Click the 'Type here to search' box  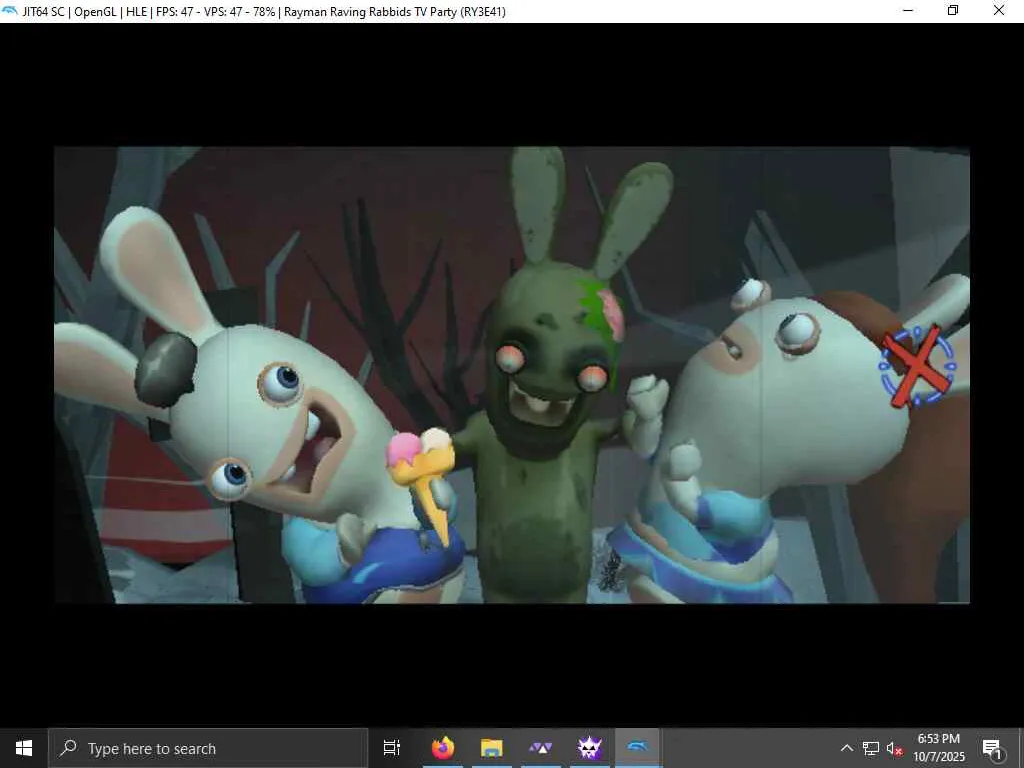(208, 748)
